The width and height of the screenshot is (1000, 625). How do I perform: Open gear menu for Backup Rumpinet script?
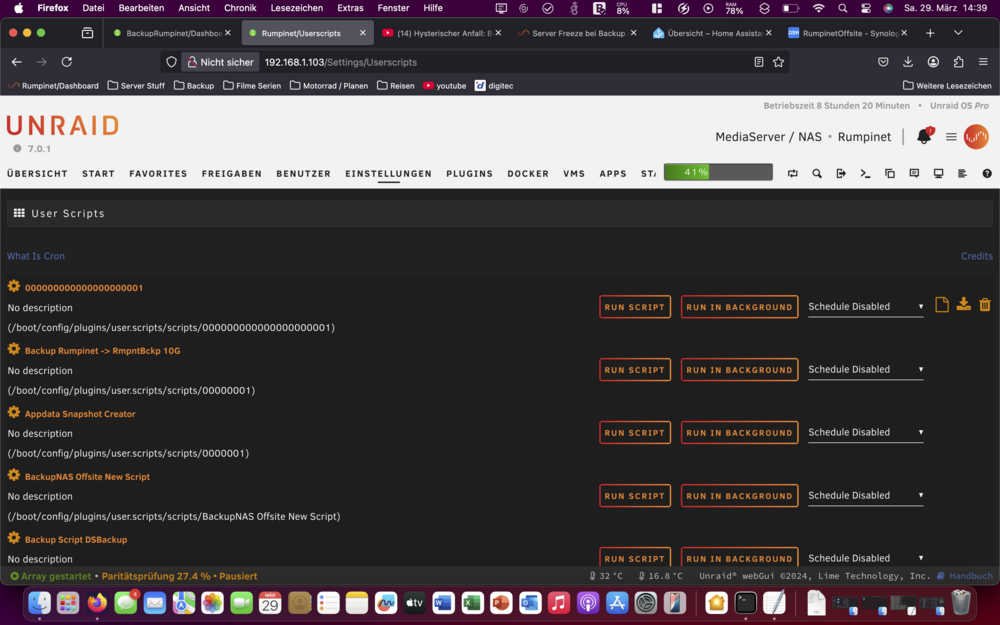14,349
